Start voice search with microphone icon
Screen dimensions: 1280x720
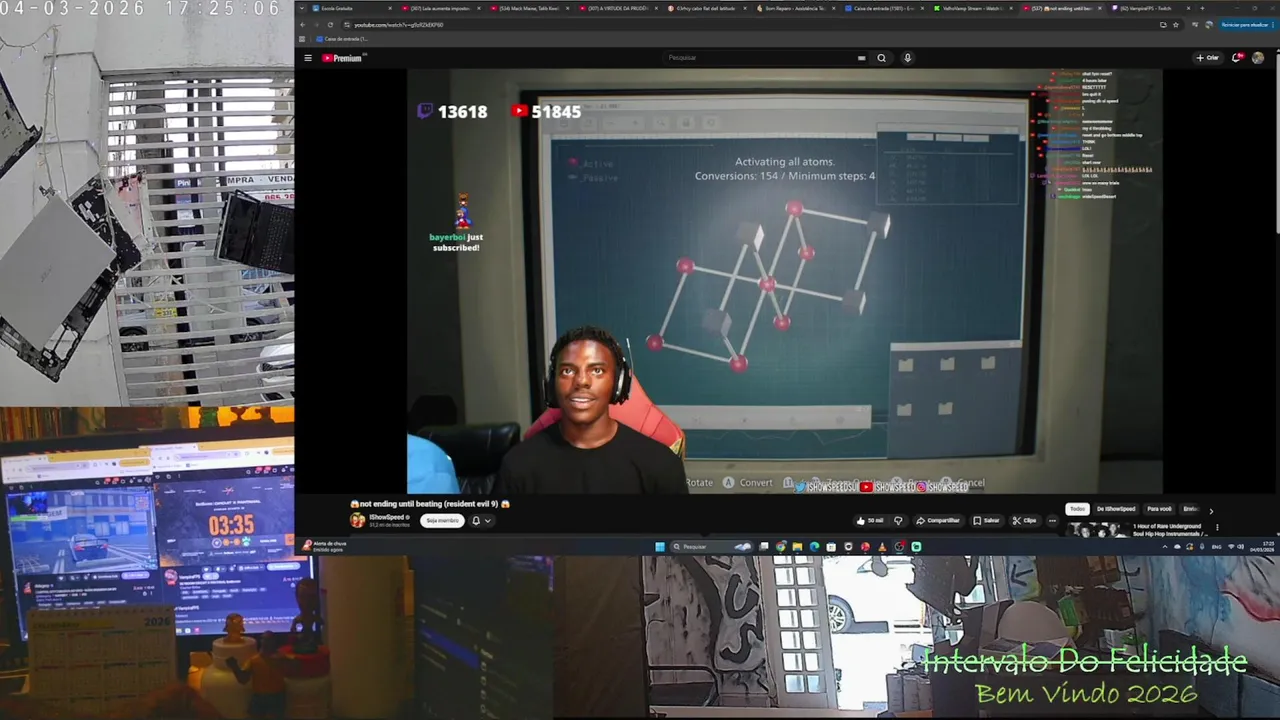click(x=907, y=58)
